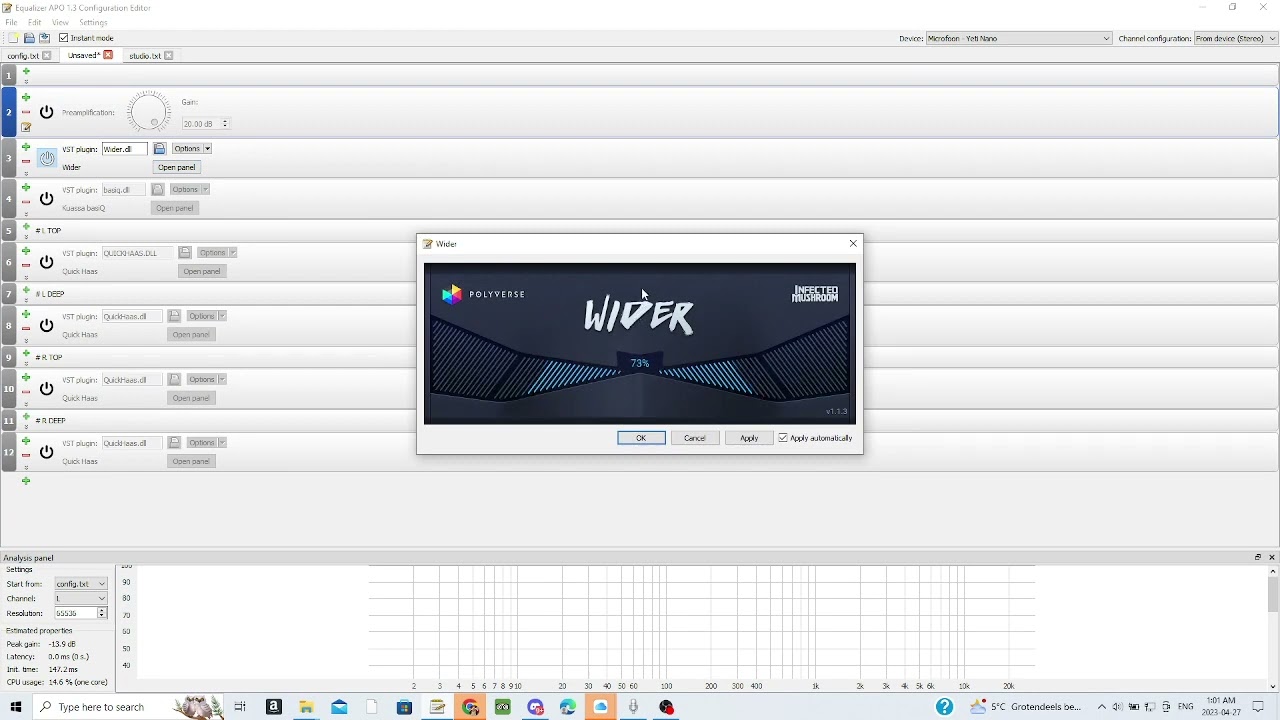Open the Edit menu
The image size is (1280, 720).
[35, 22]
